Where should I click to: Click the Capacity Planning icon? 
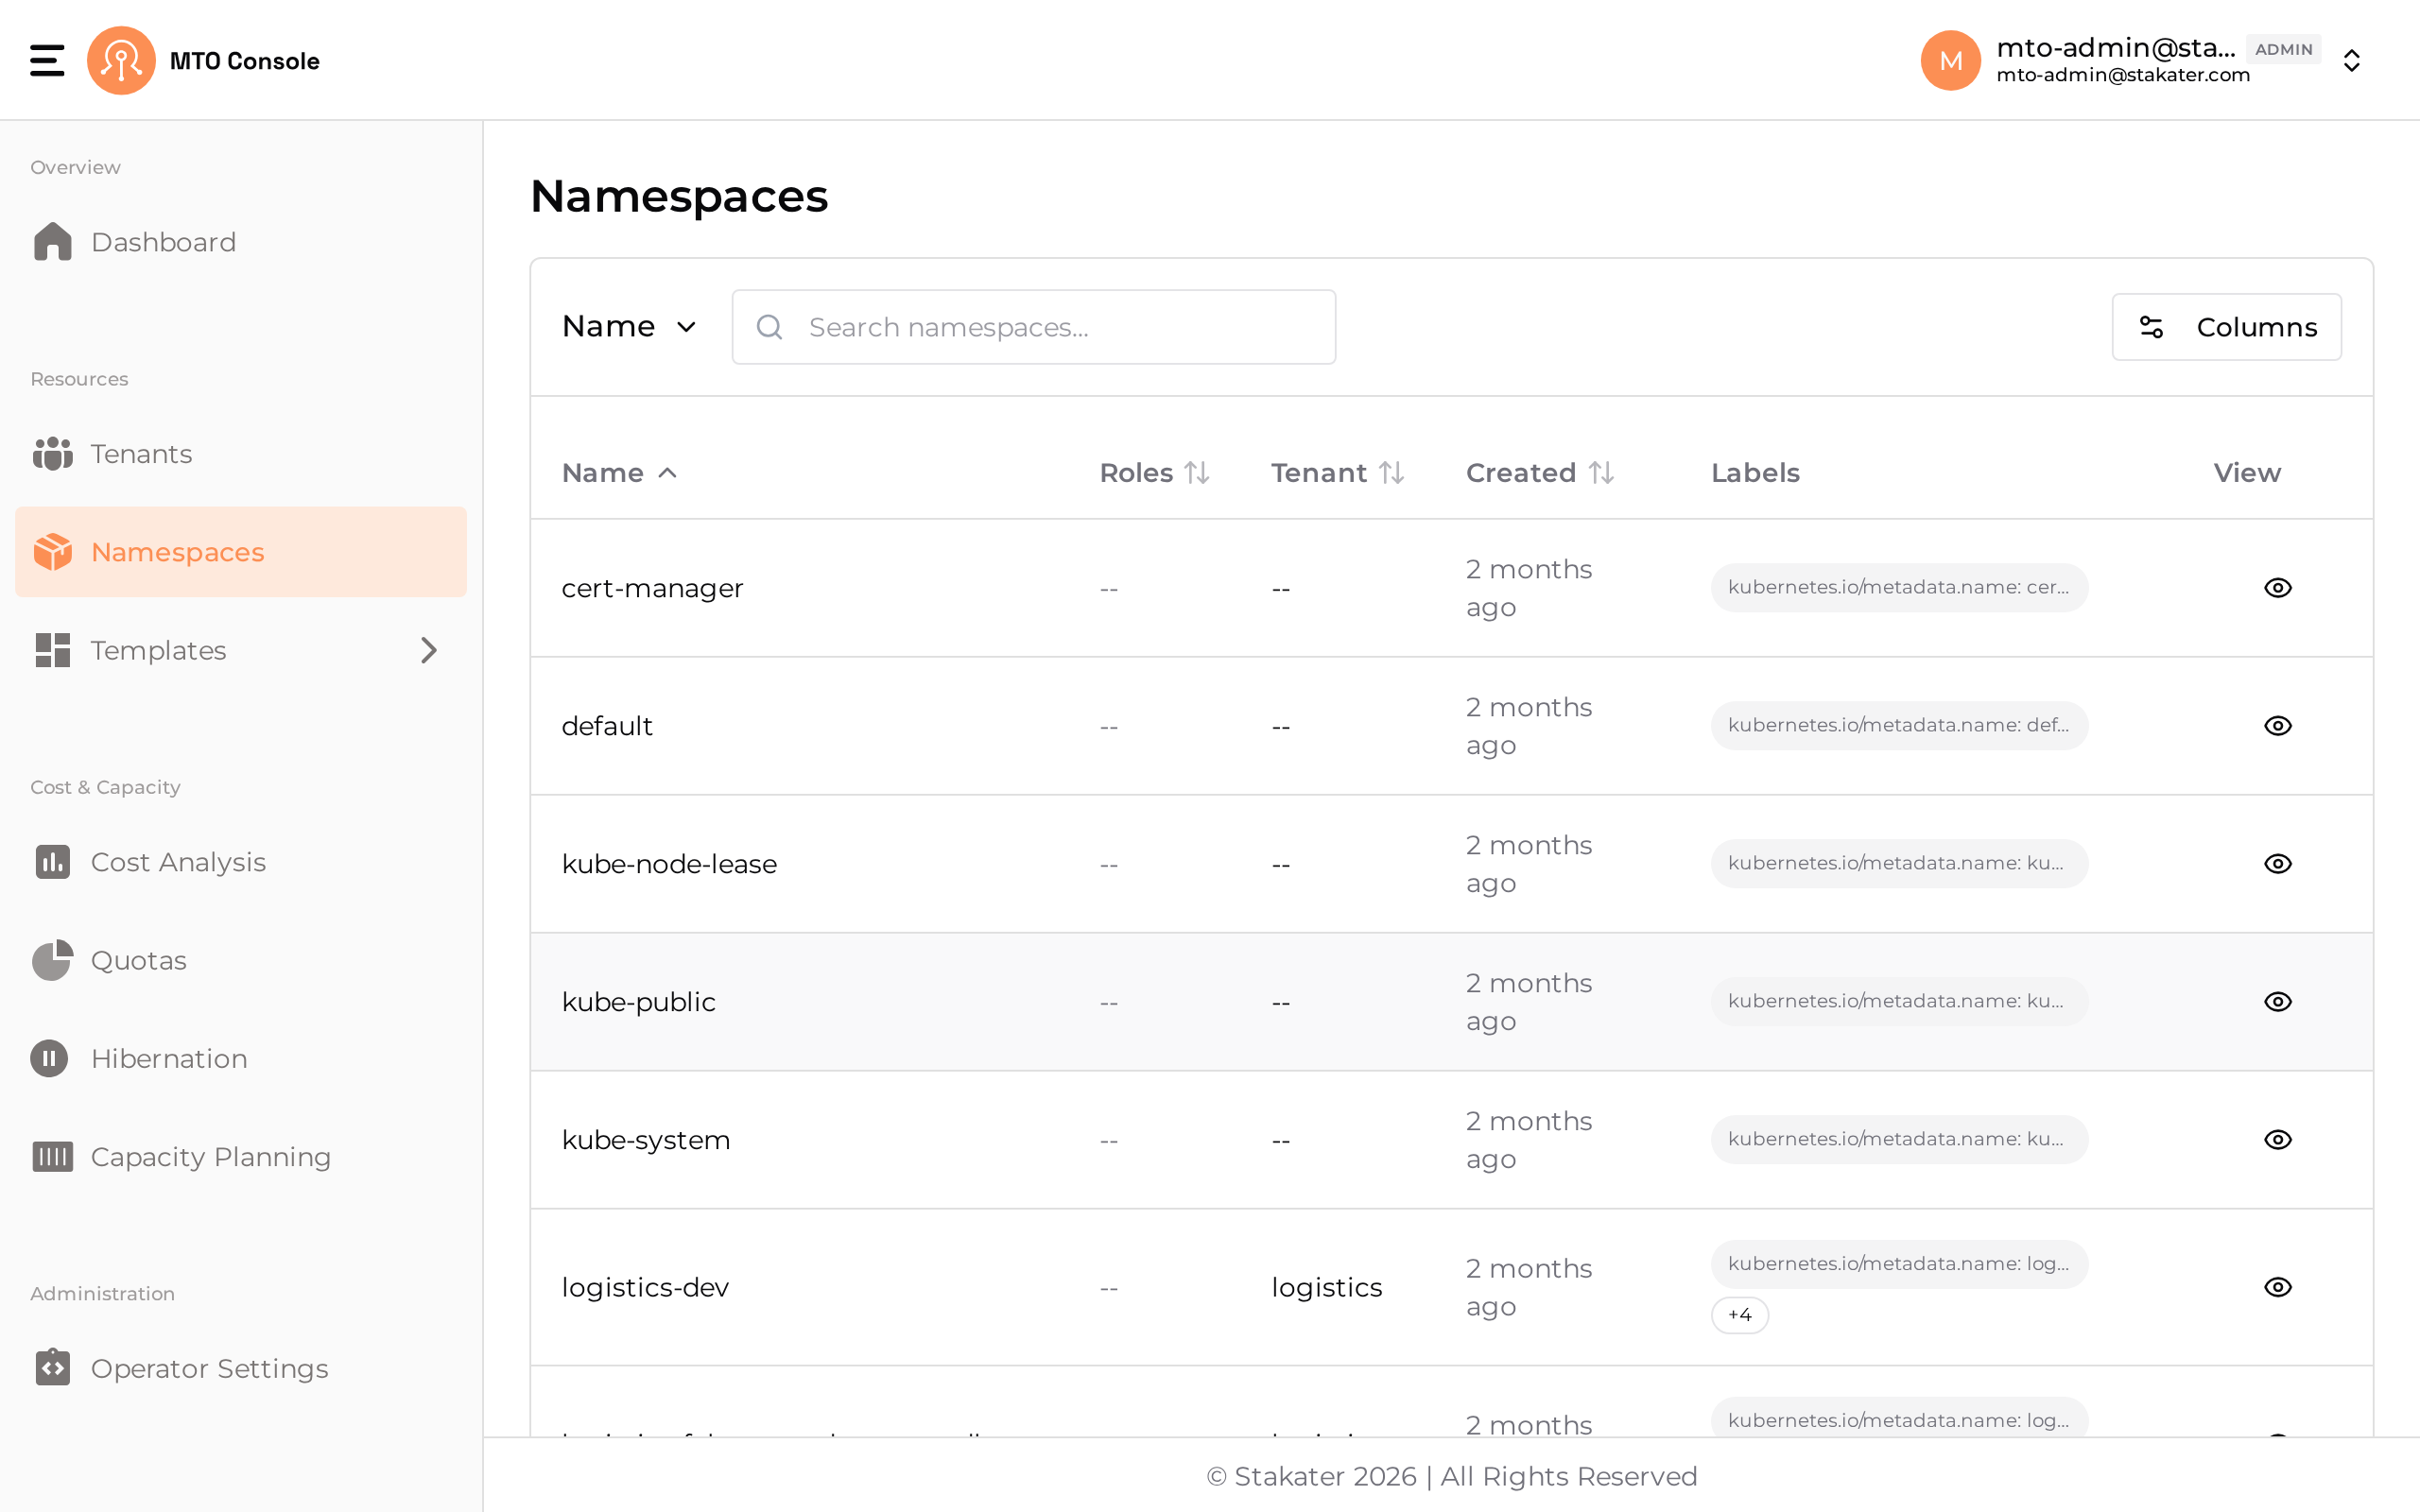pos(52,1156)
